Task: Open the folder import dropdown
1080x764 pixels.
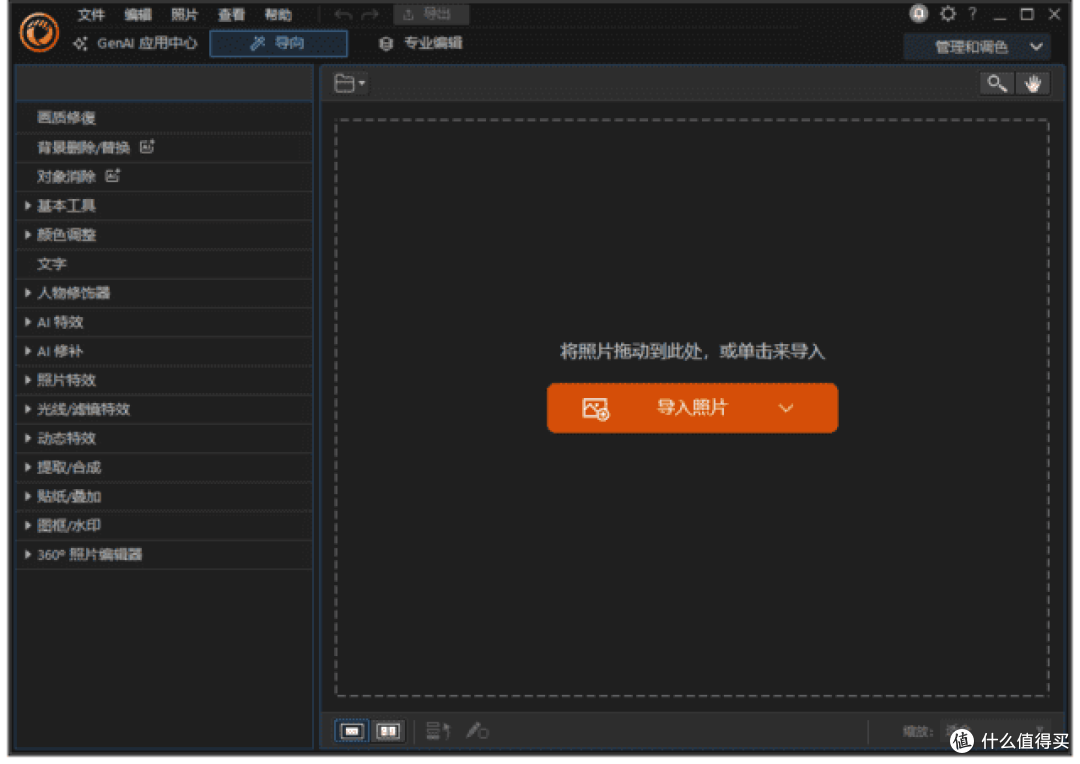Action: pos(350,83)
